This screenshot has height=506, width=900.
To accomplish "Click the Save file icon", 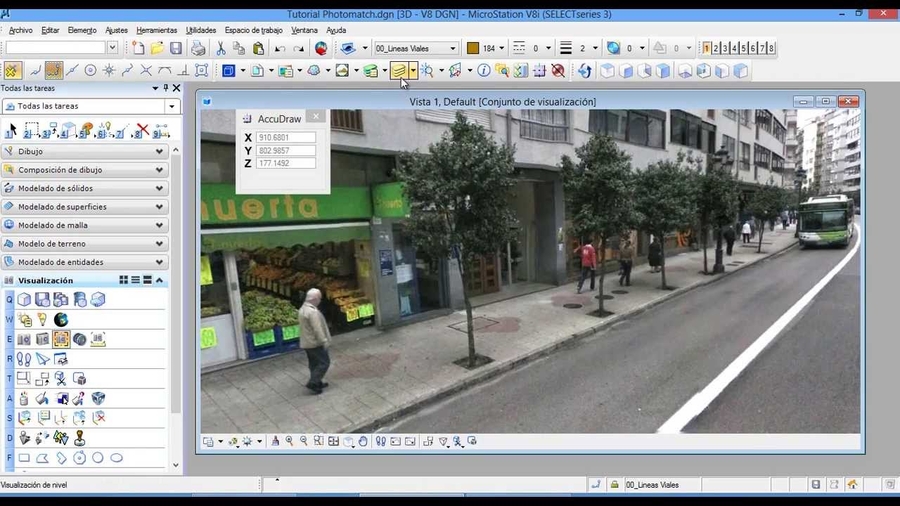I will pos(176,48).
